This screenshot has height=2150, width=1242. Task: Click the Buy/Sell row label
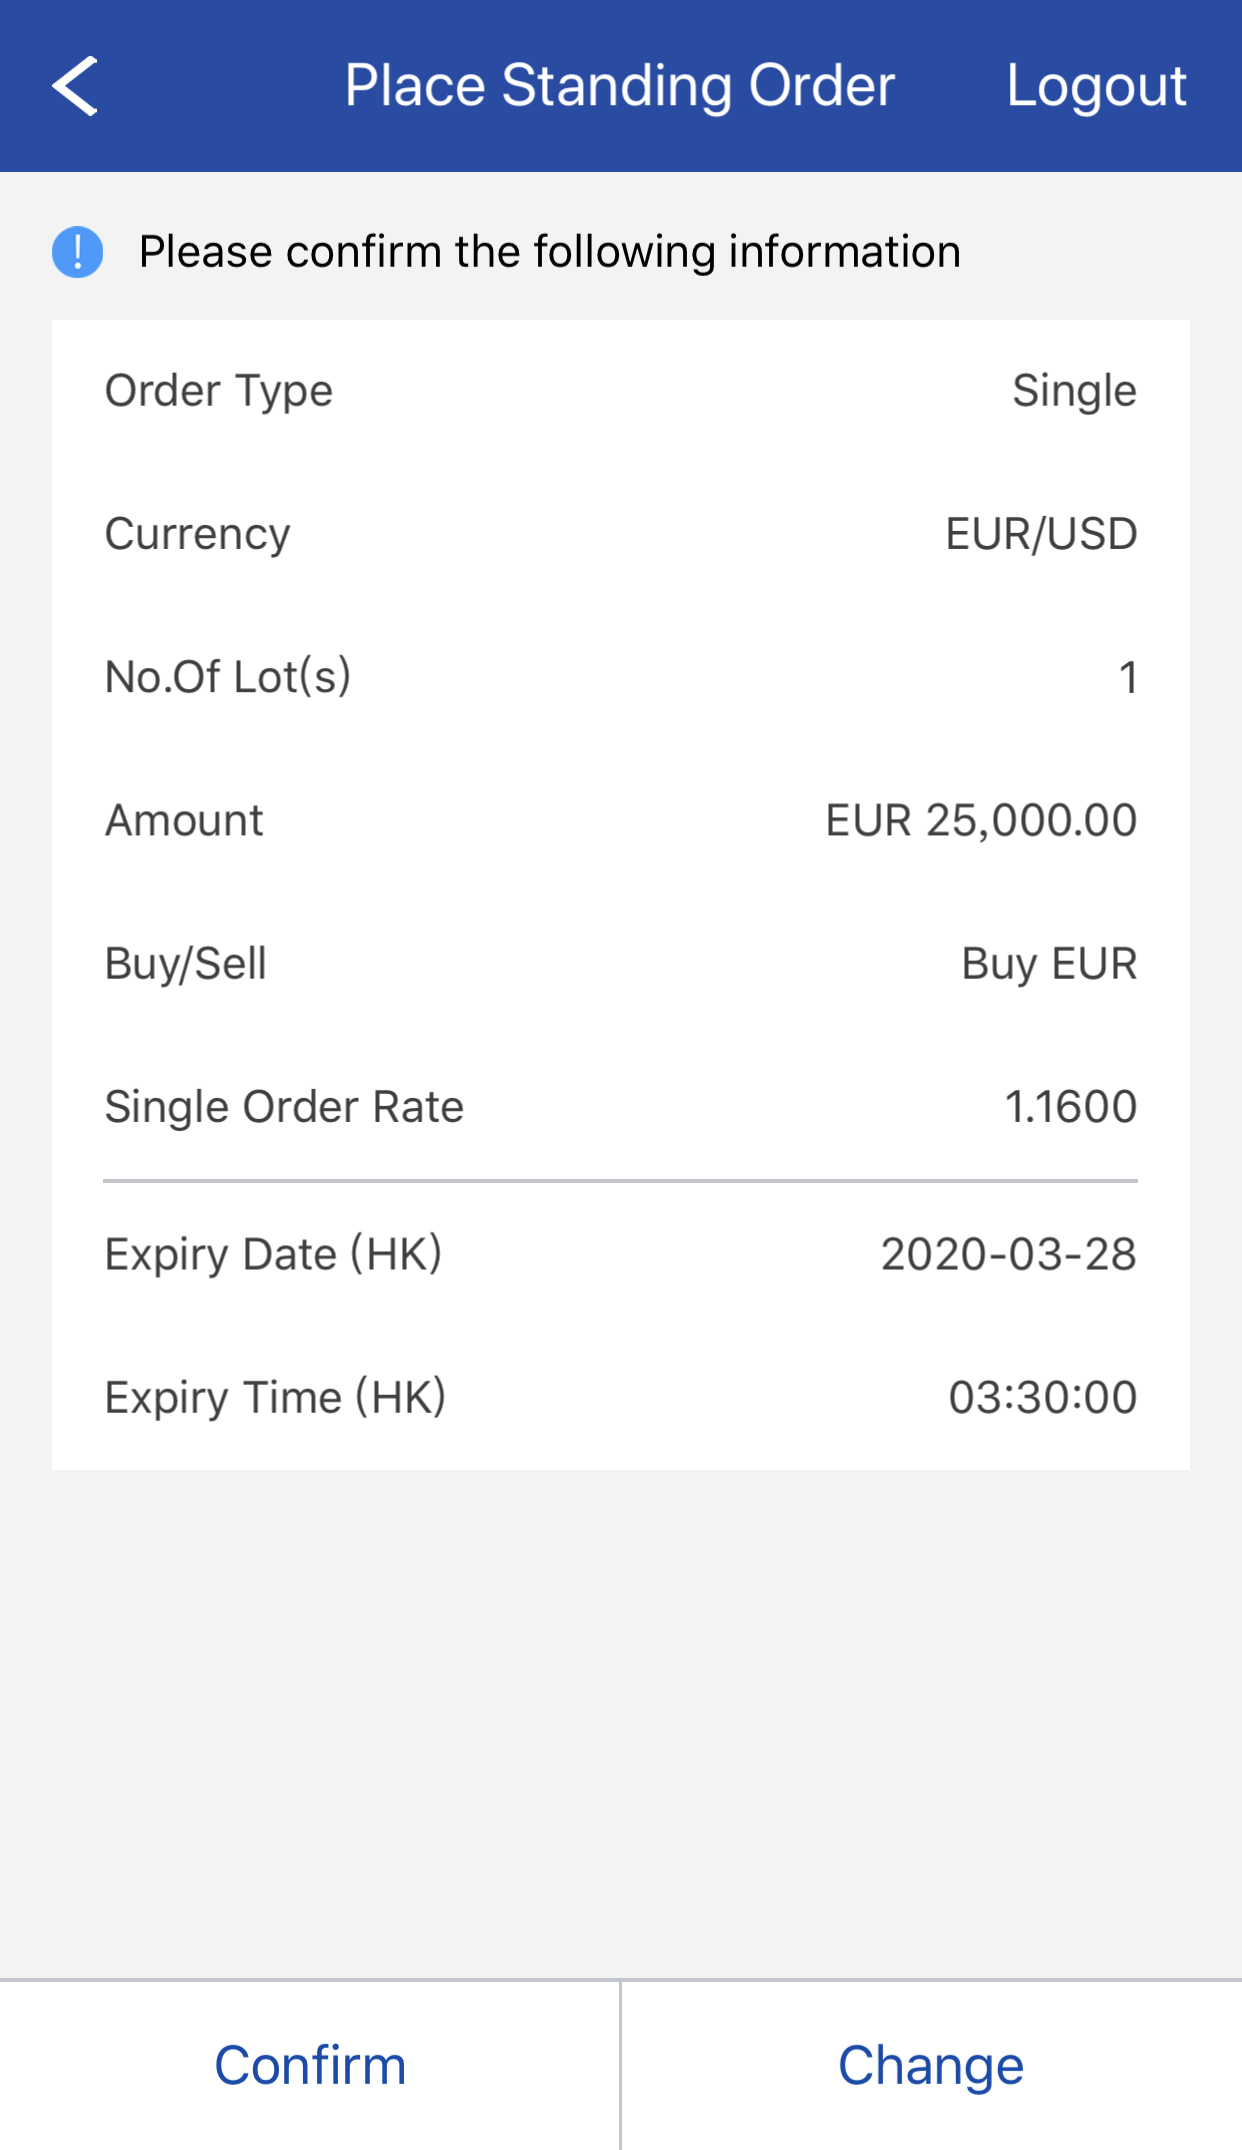(x=186, y=964)
